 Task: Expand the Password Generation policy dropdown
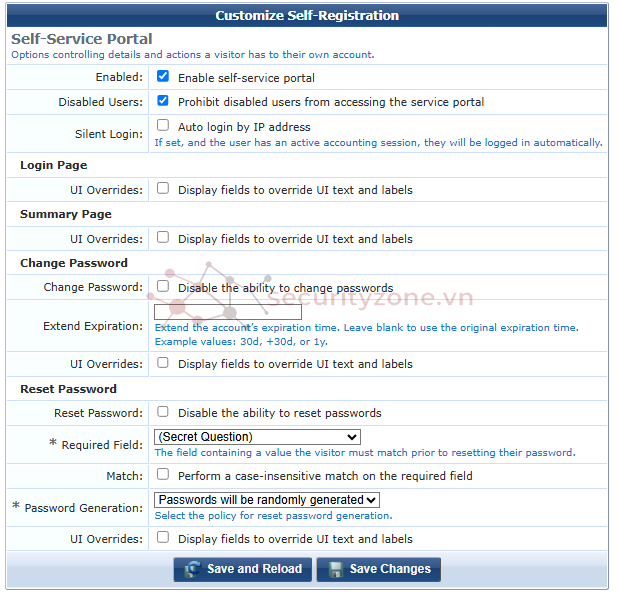(267, 500)
